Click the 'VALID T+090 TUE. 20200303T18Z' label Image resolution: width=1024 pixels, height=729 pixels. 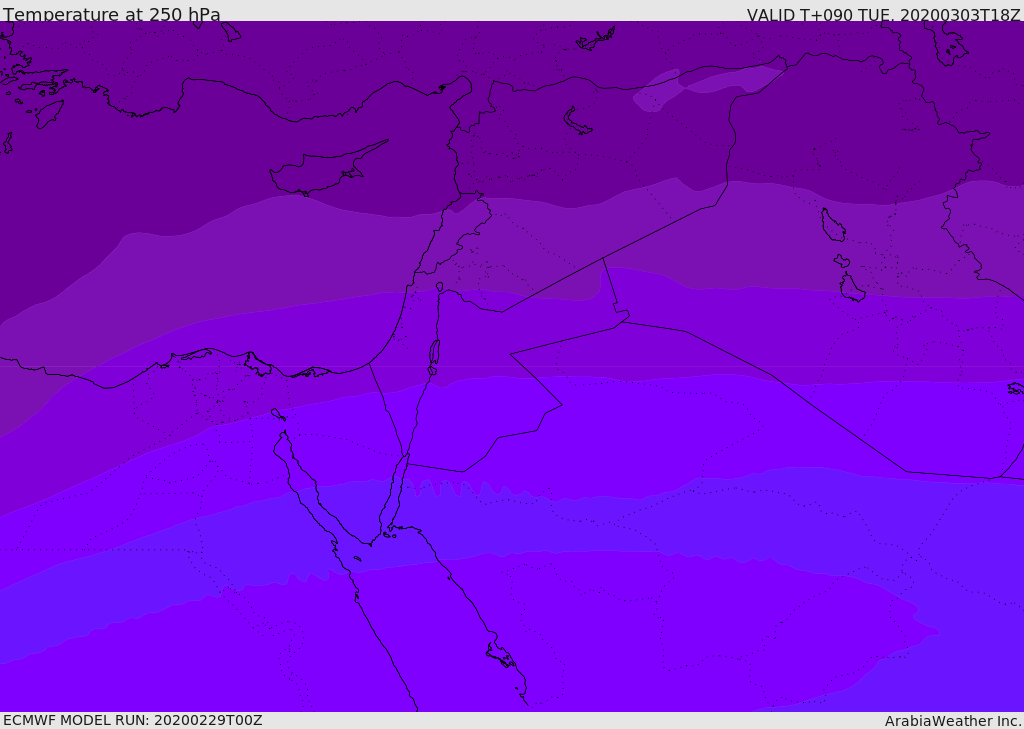[884, 14]
